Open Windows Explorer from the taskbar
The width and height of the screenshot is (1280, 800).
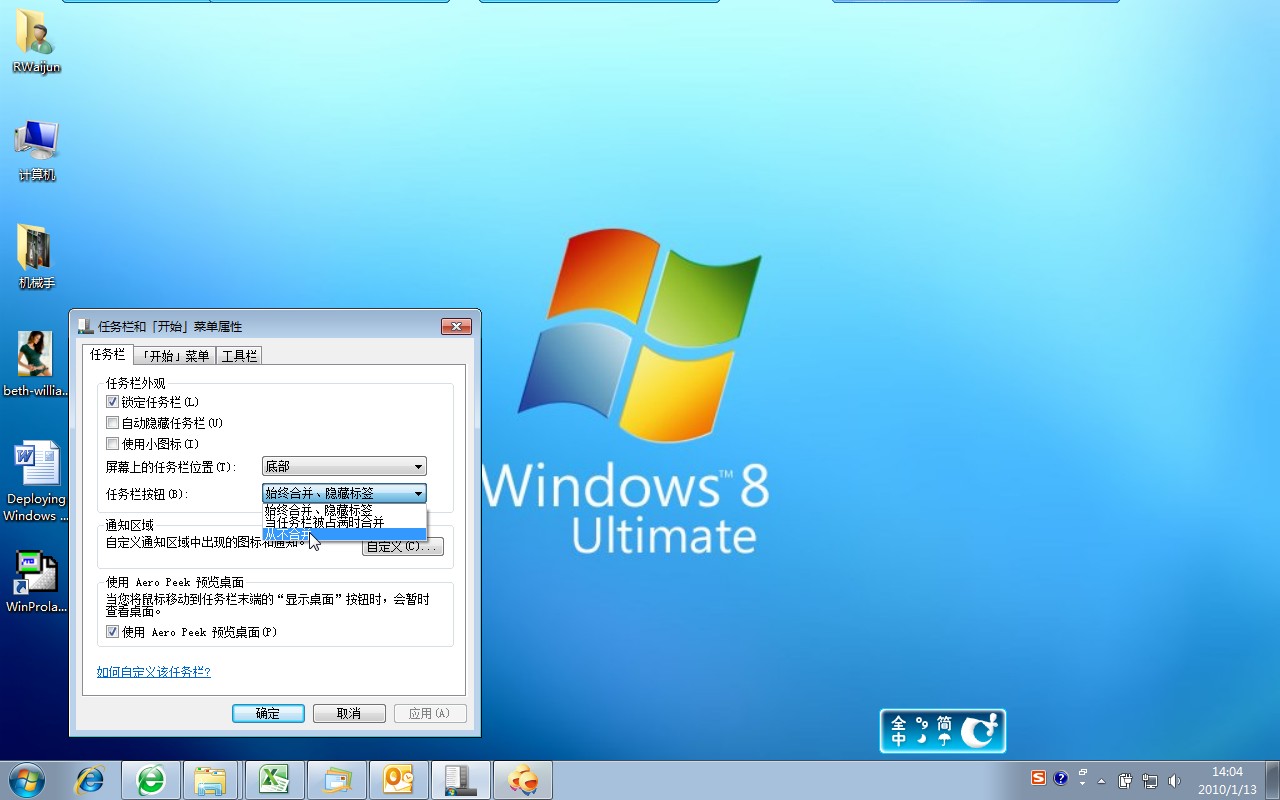click(x=211, y=779)
